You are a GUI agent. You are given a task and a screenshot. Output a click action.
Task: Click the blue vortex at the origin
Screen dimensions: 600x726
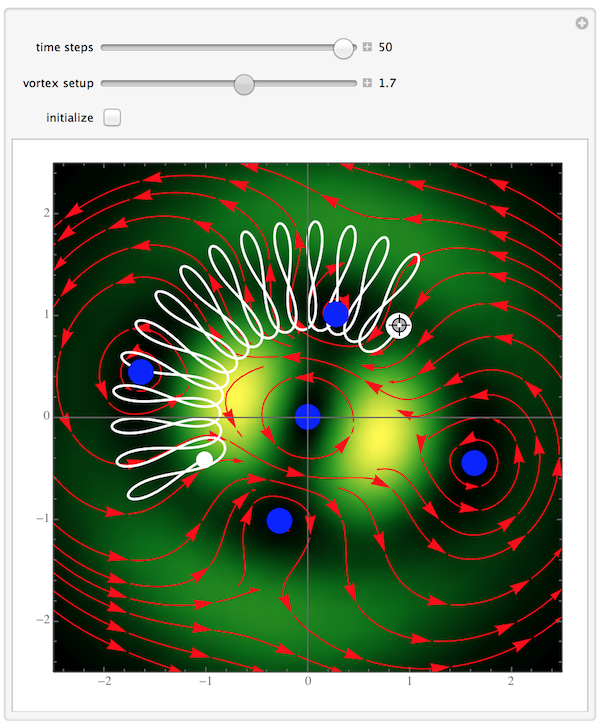307,417
